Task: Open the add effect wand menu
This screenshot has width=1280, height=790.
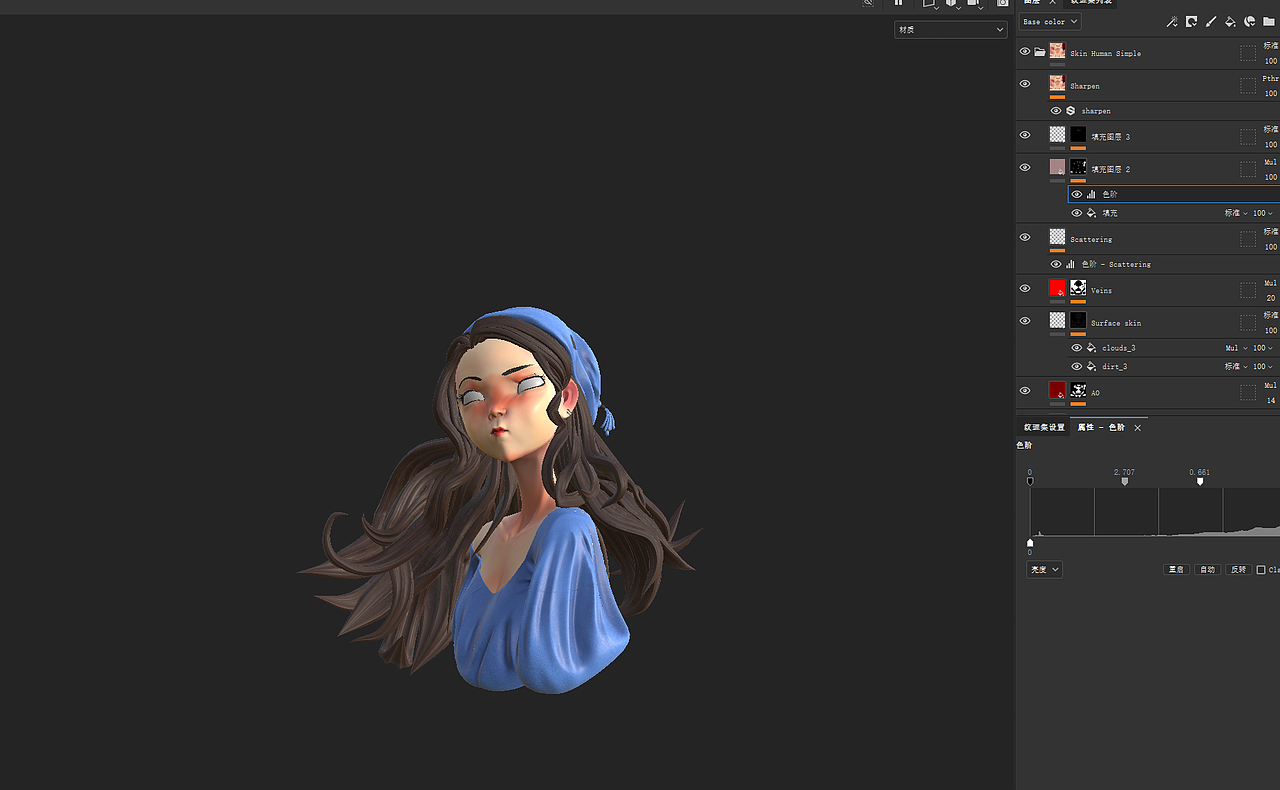Action: (x=1172, y=21)
